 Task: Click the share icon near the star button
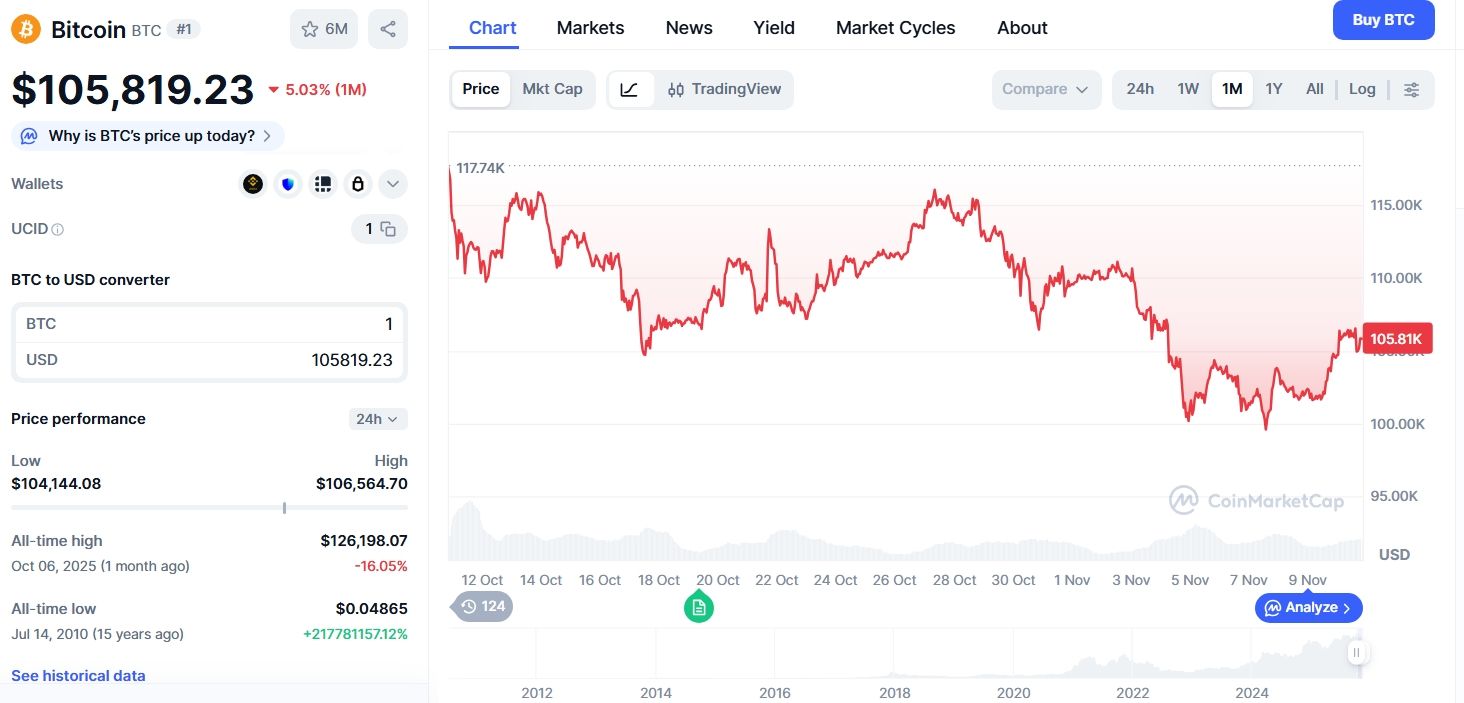(x=388, y=29)
